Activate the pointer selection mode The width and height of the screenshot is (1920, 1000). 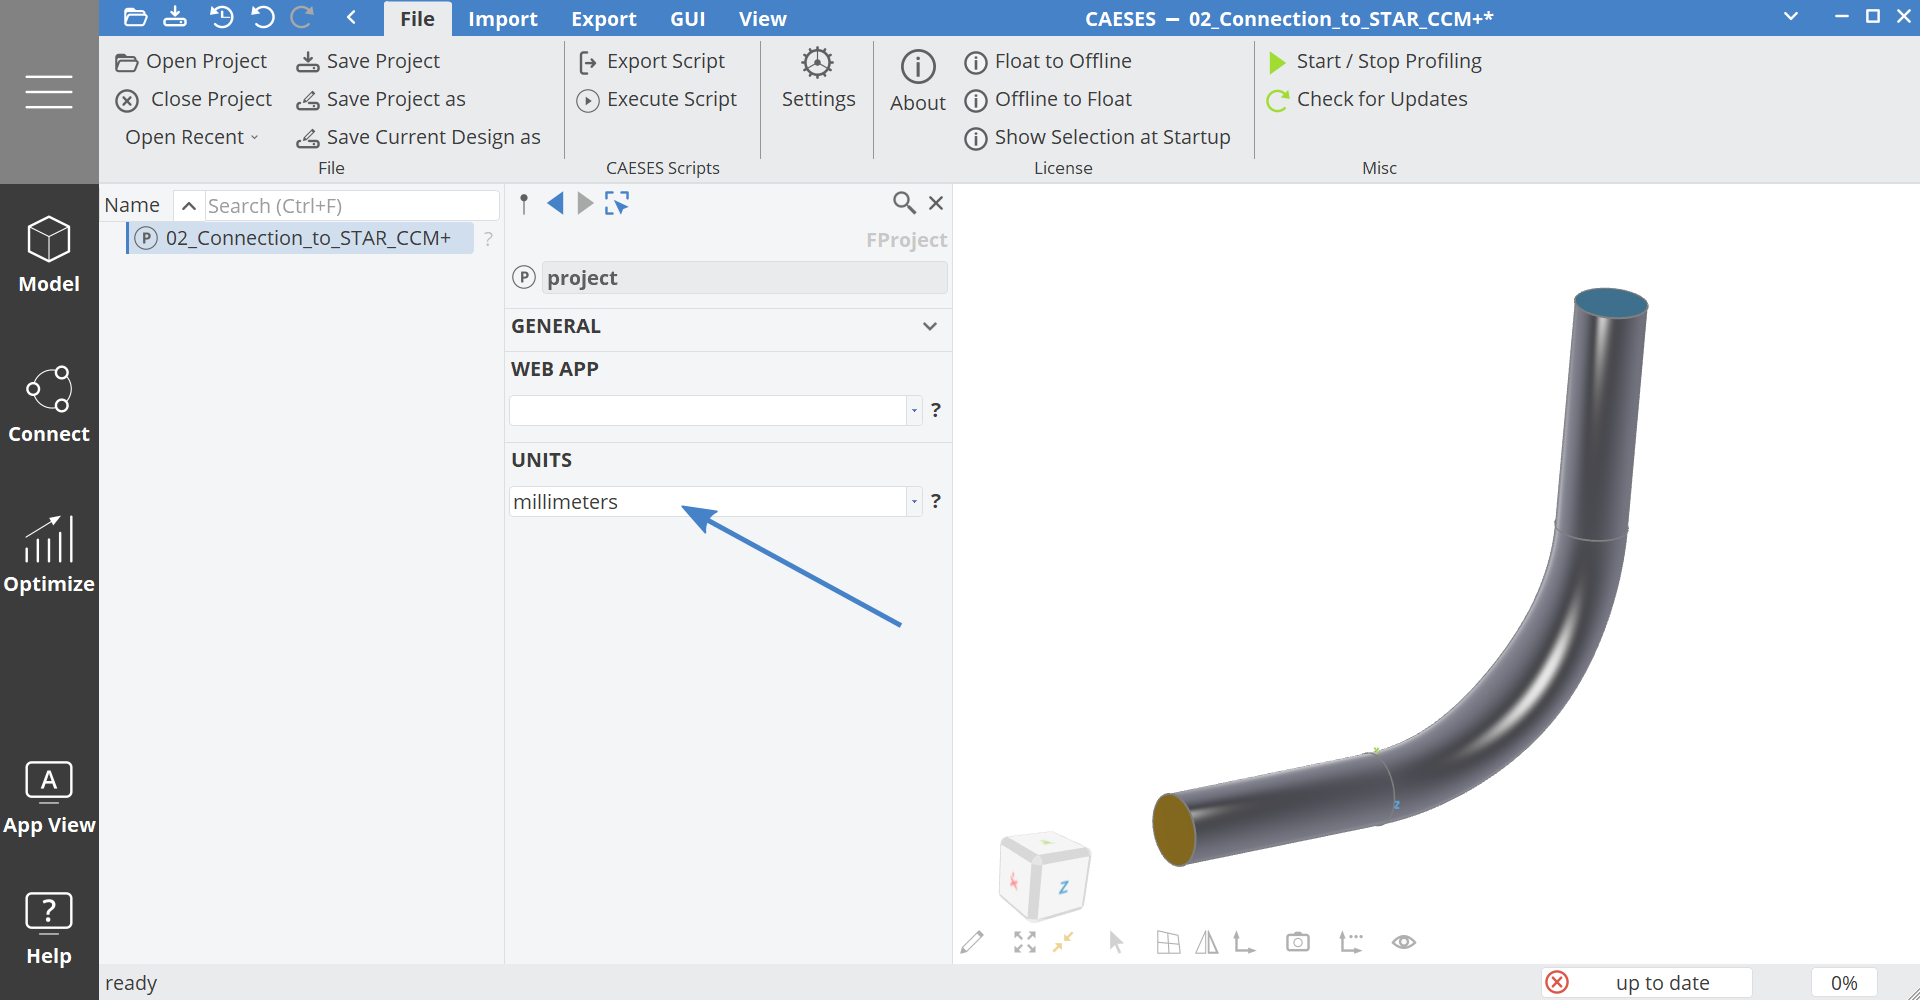tap(1116, 942)
